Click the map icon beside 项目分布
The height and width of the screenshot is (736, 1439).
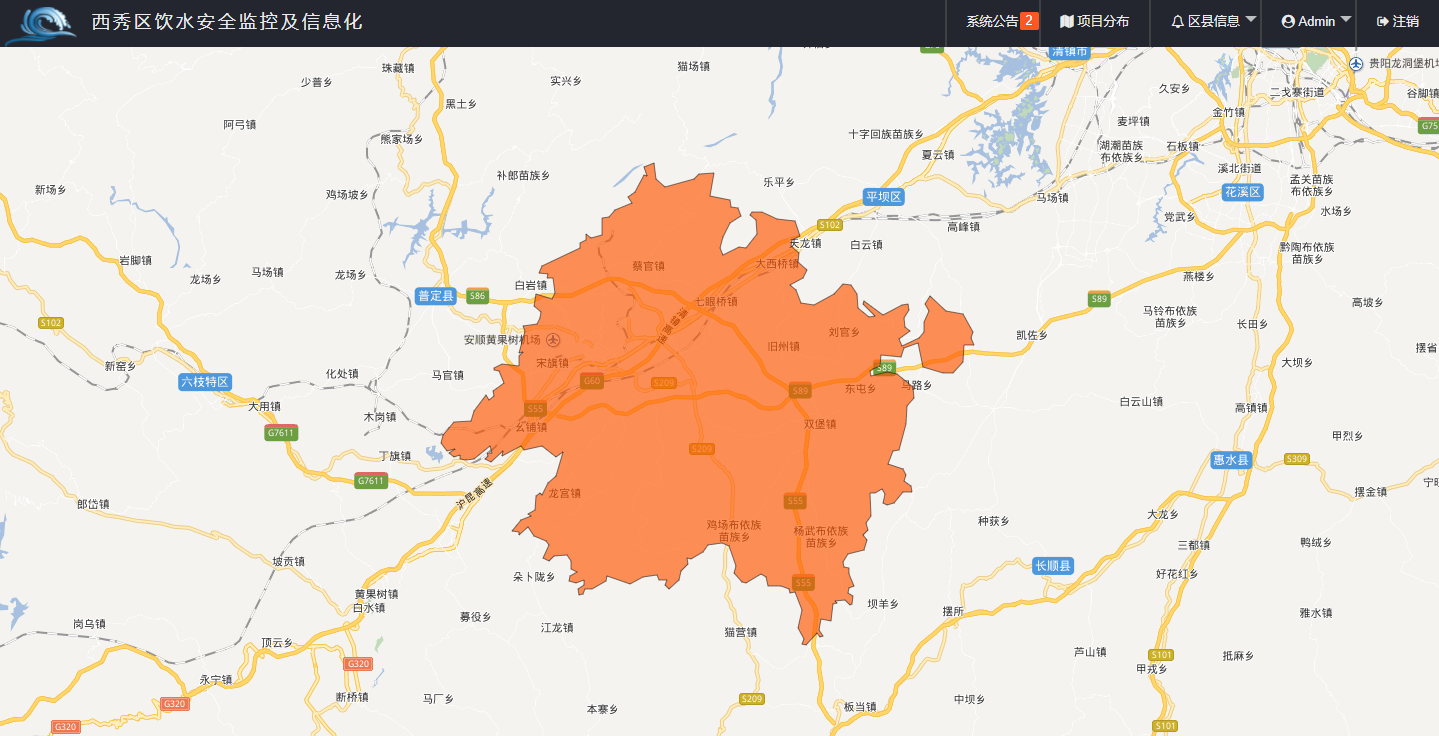[x=1066, y=21]
